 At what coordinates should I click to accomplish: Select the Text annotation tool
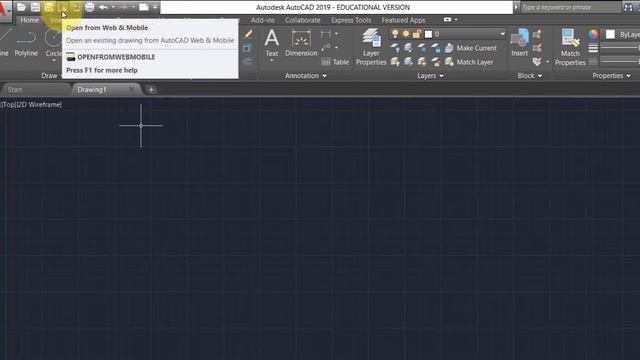point(271,43)
